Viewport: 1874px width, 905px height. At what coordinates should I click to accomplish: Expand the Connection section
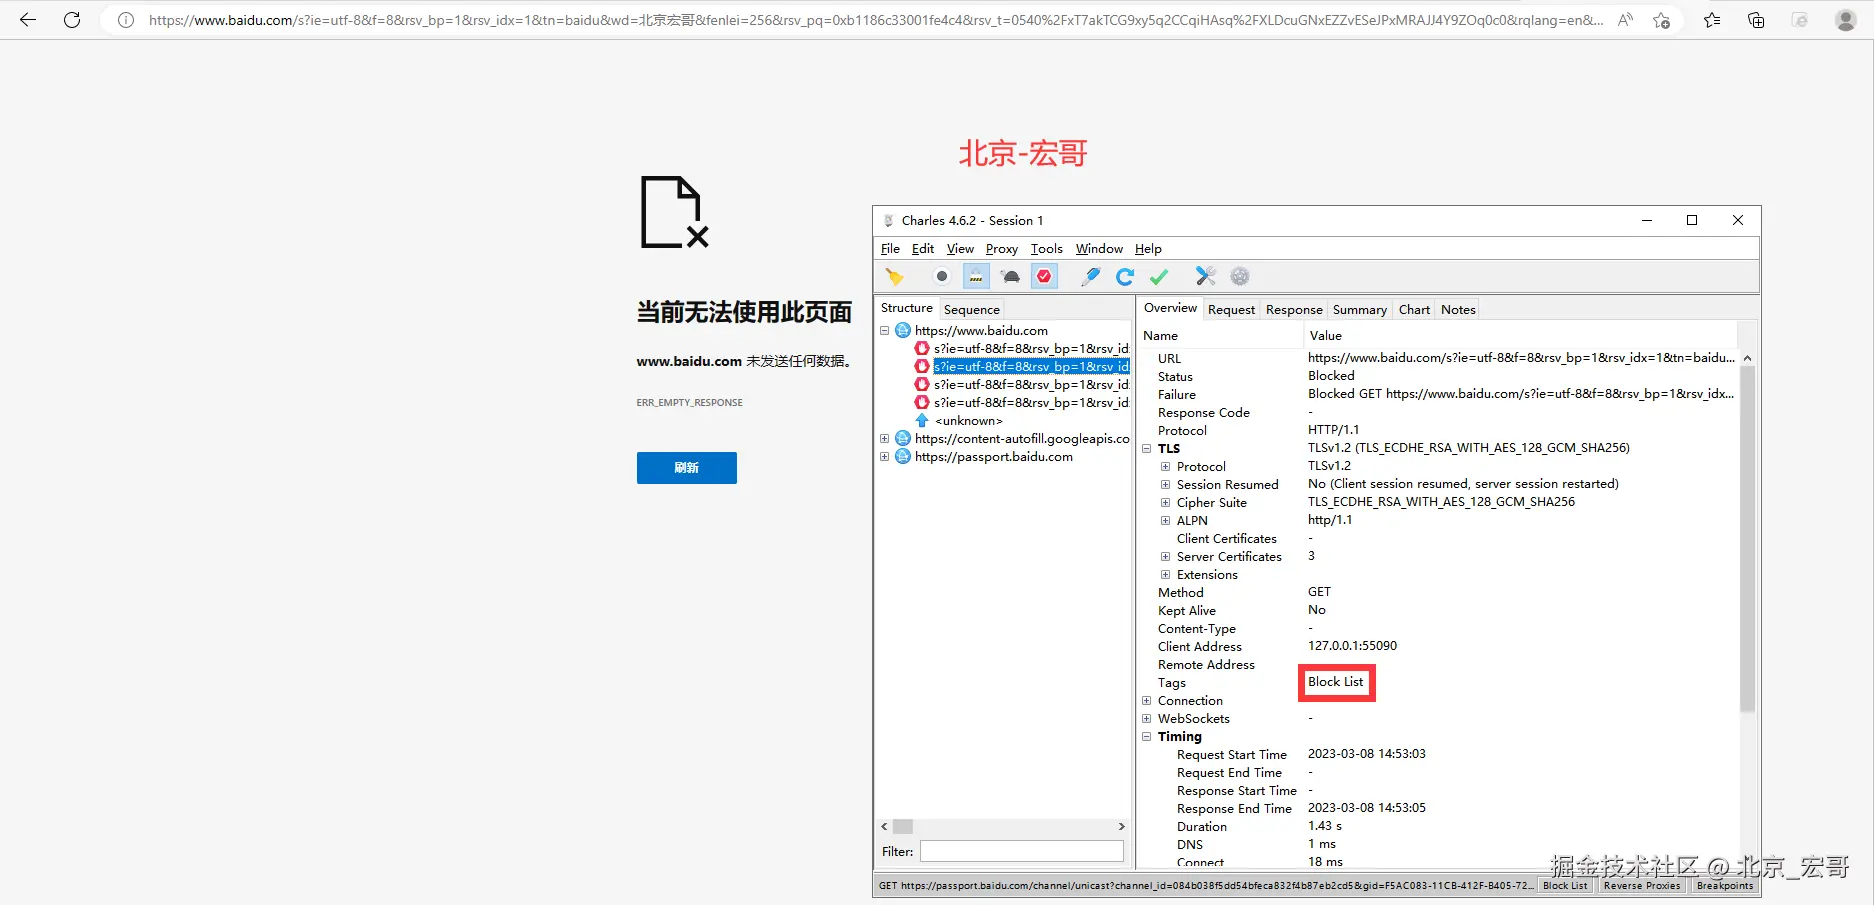tap(1147, 701)
